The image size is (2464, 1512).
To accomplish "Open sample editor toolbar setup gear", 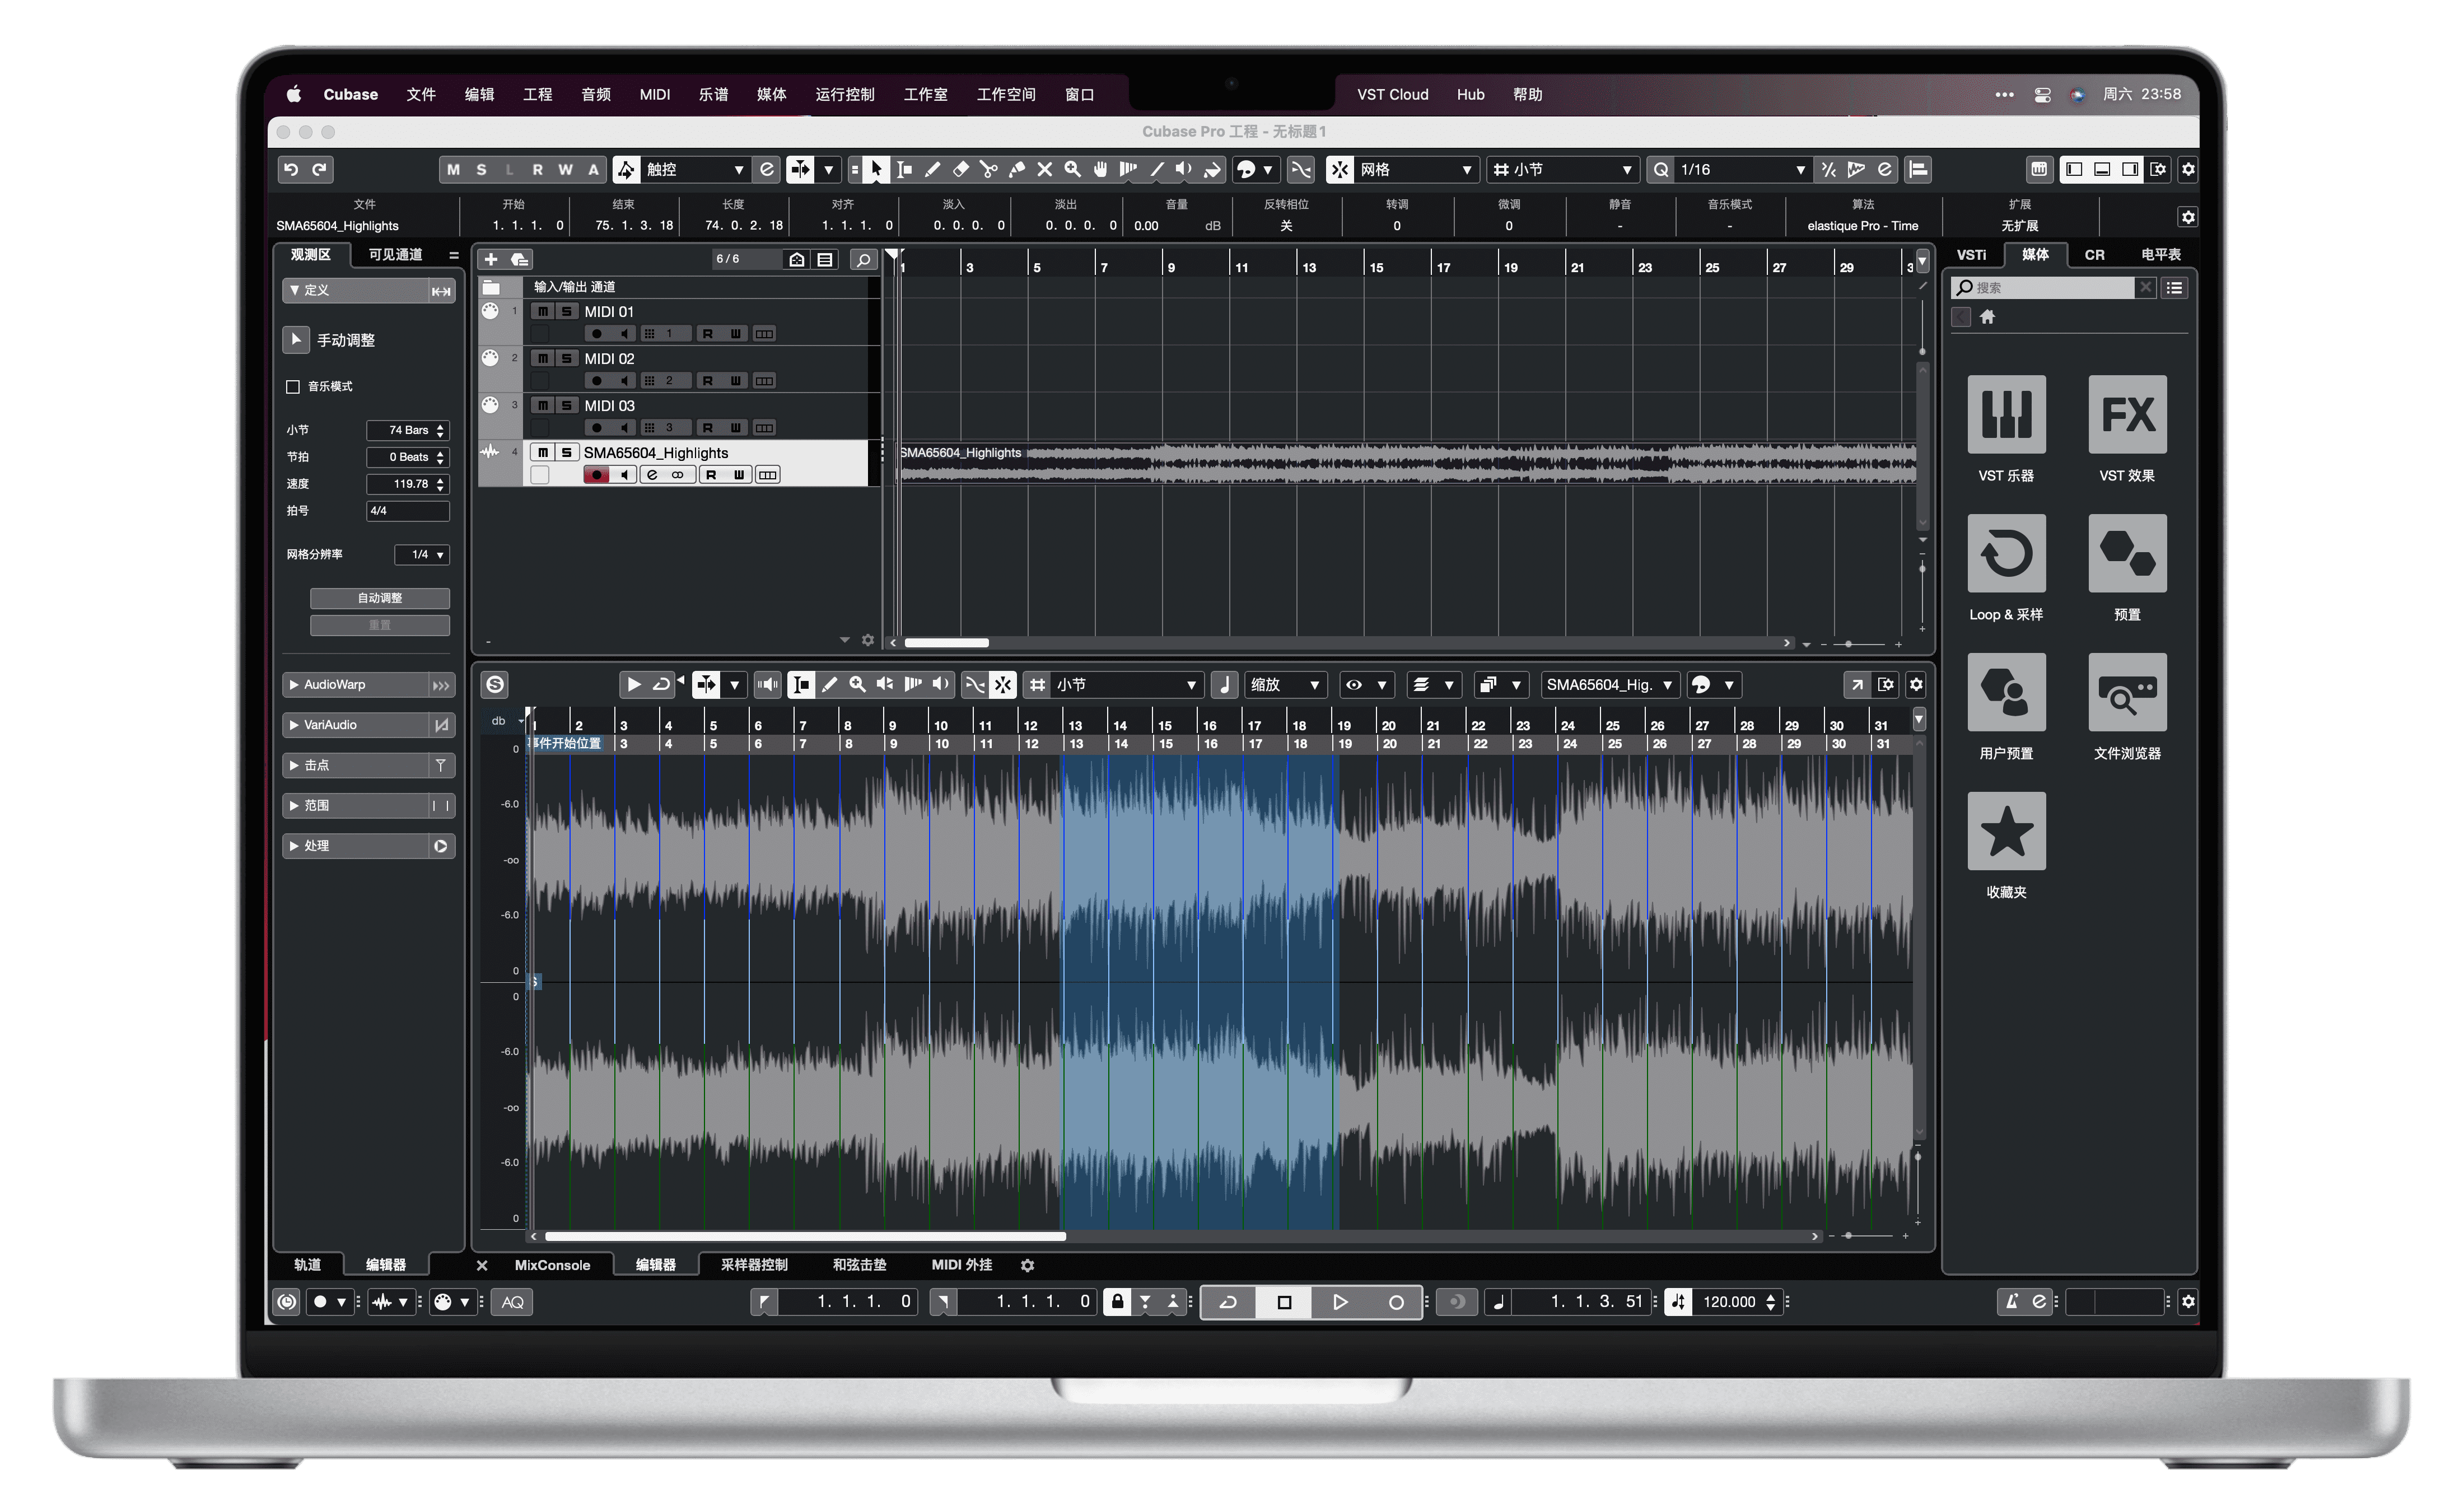I will (1916, 685).
